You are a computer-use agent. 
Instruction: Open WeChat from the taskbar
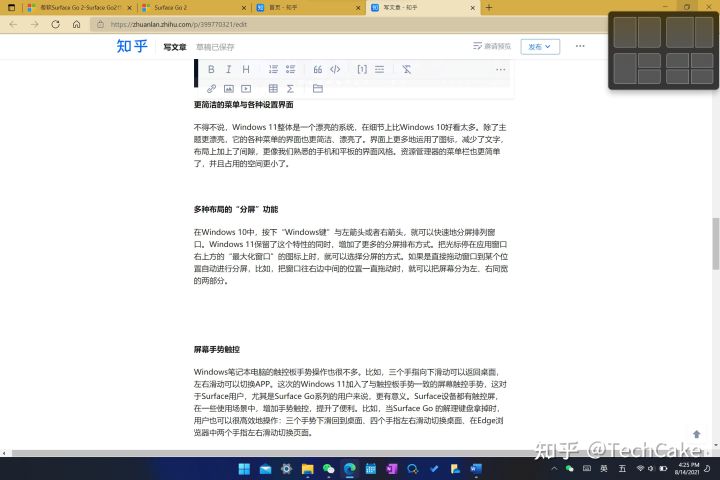pyautogui.click(x=329, y=469)
